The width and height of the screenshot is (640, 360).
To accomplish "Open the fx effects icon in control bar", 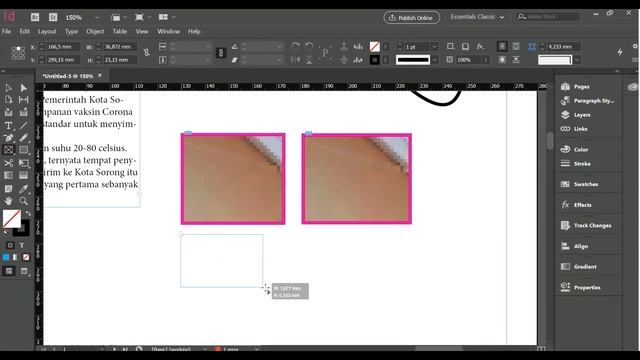I will click(480, 47).
